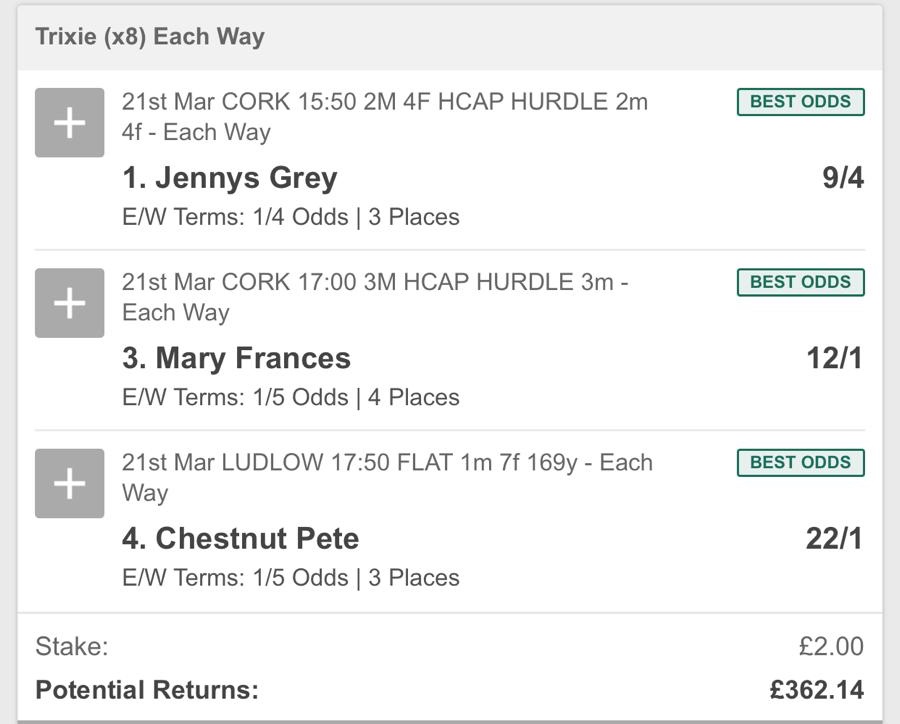Click Best Odds badge for Jennys Grey
Image resolution: width=900 pixels, height=724 pixels.
(x=800, y=102)
